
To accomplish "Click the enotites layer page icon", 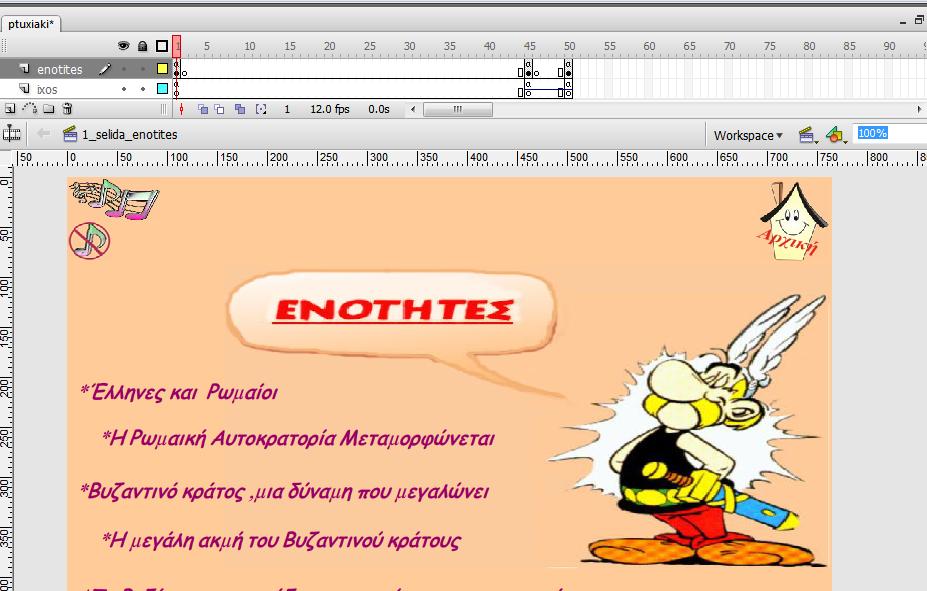I will point(24,69).
